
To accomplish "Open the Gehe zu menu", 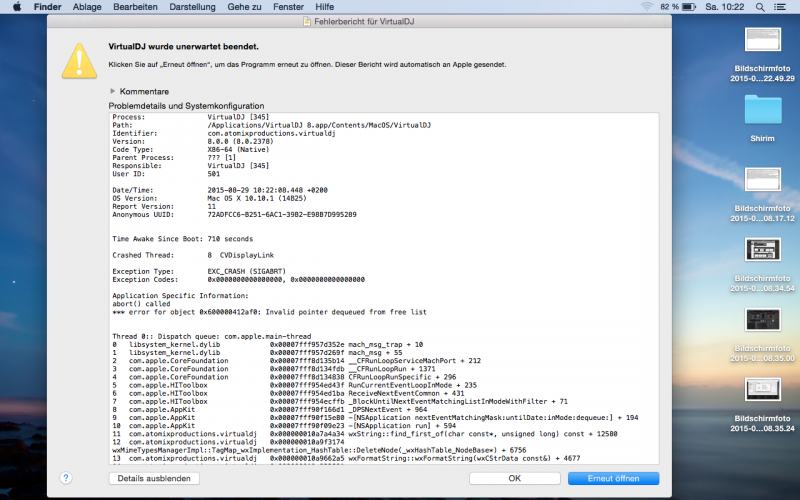I will tap(244, 7).
